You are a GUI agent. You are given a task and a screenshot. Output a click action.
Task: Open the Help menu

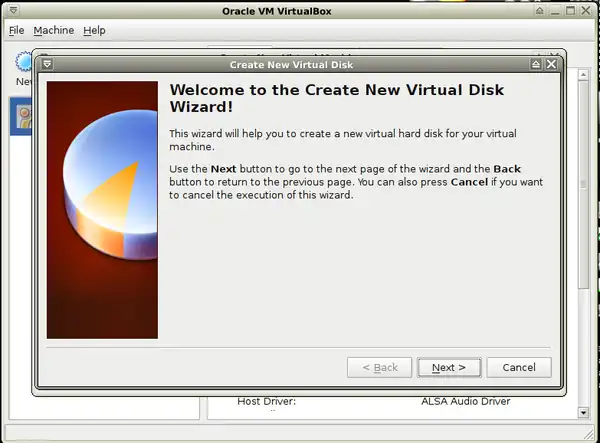click(x=94, y=30)
